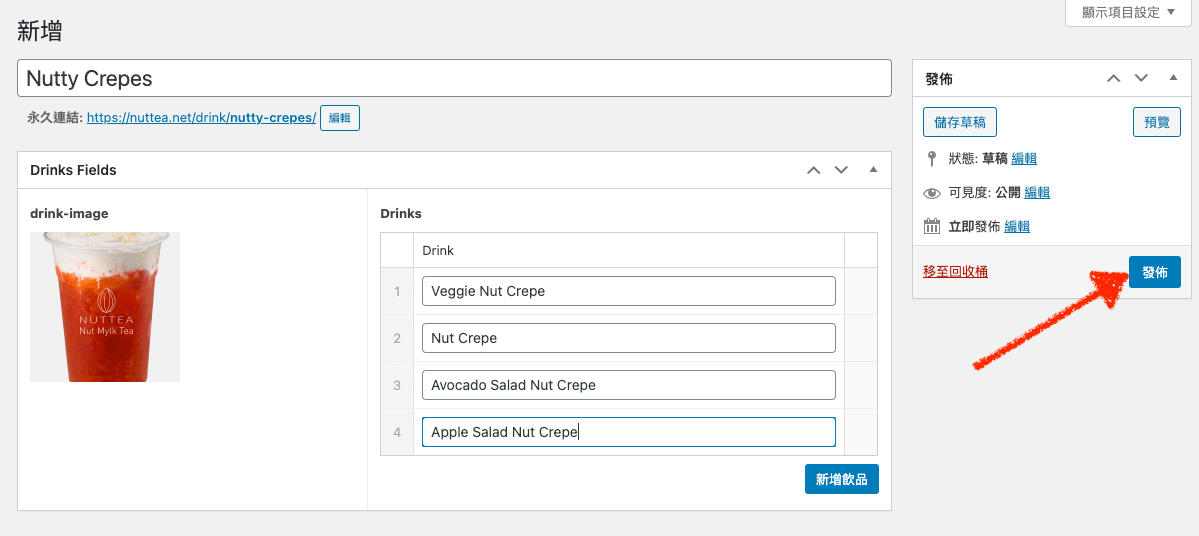Click the blue 發佈 publish button
The image size is (1199, 536).
pos(1154,272)
